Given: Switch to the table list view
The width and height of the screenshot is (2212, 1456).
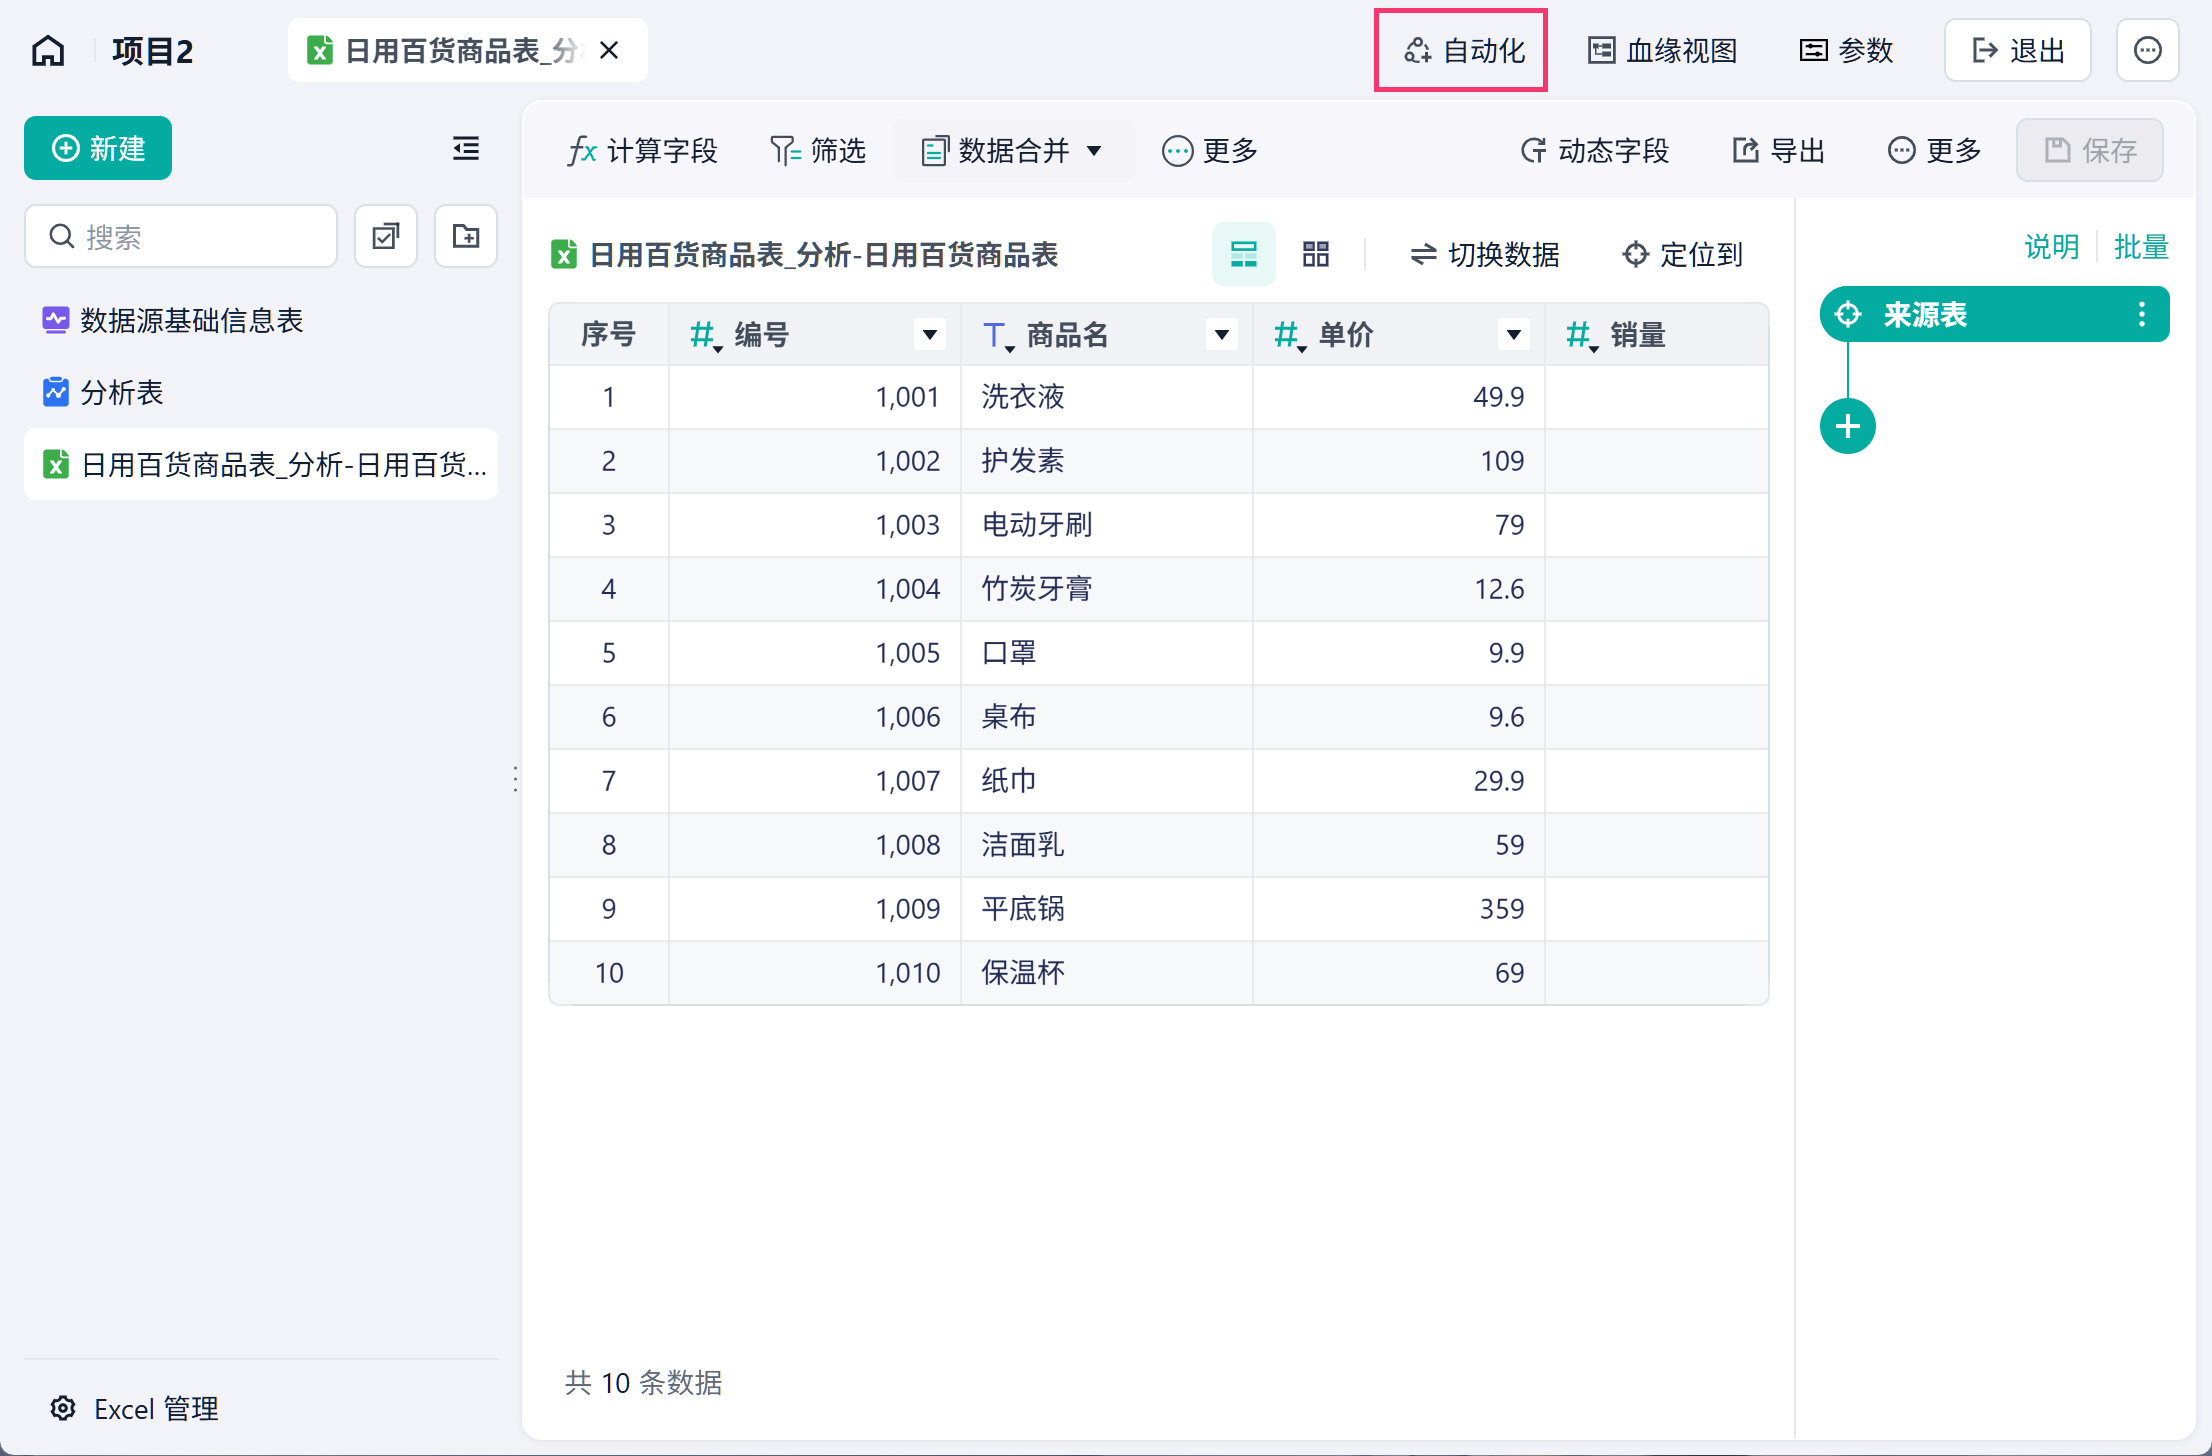Looking at the screenshot, I should point(1244,254).
